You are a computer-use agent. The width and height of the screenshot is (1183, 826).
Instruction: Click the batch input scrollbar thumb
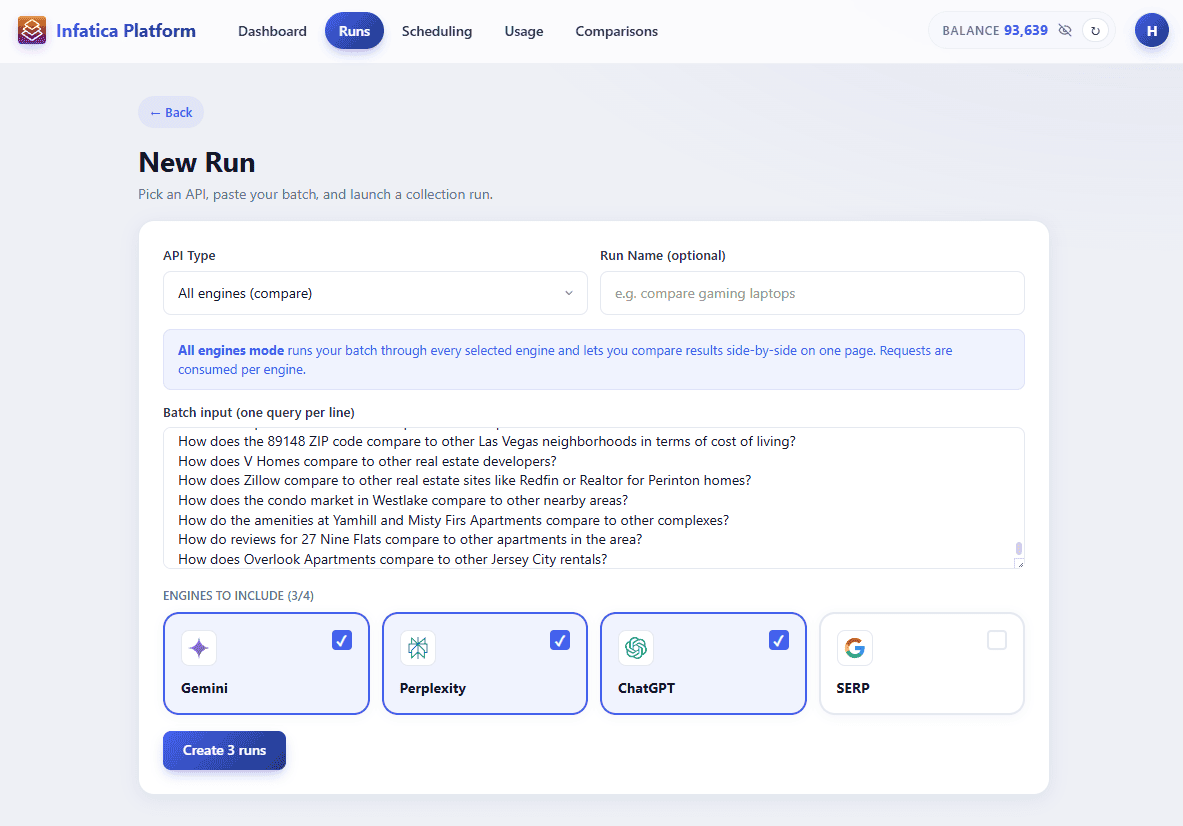[1019, 548]
